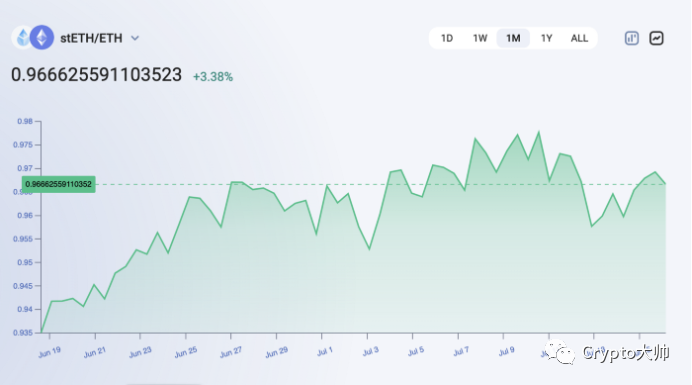This screenshot has height=385, width=692.
Task: Click the 0.975 y-axis label
Action: (x=23, y=145)
